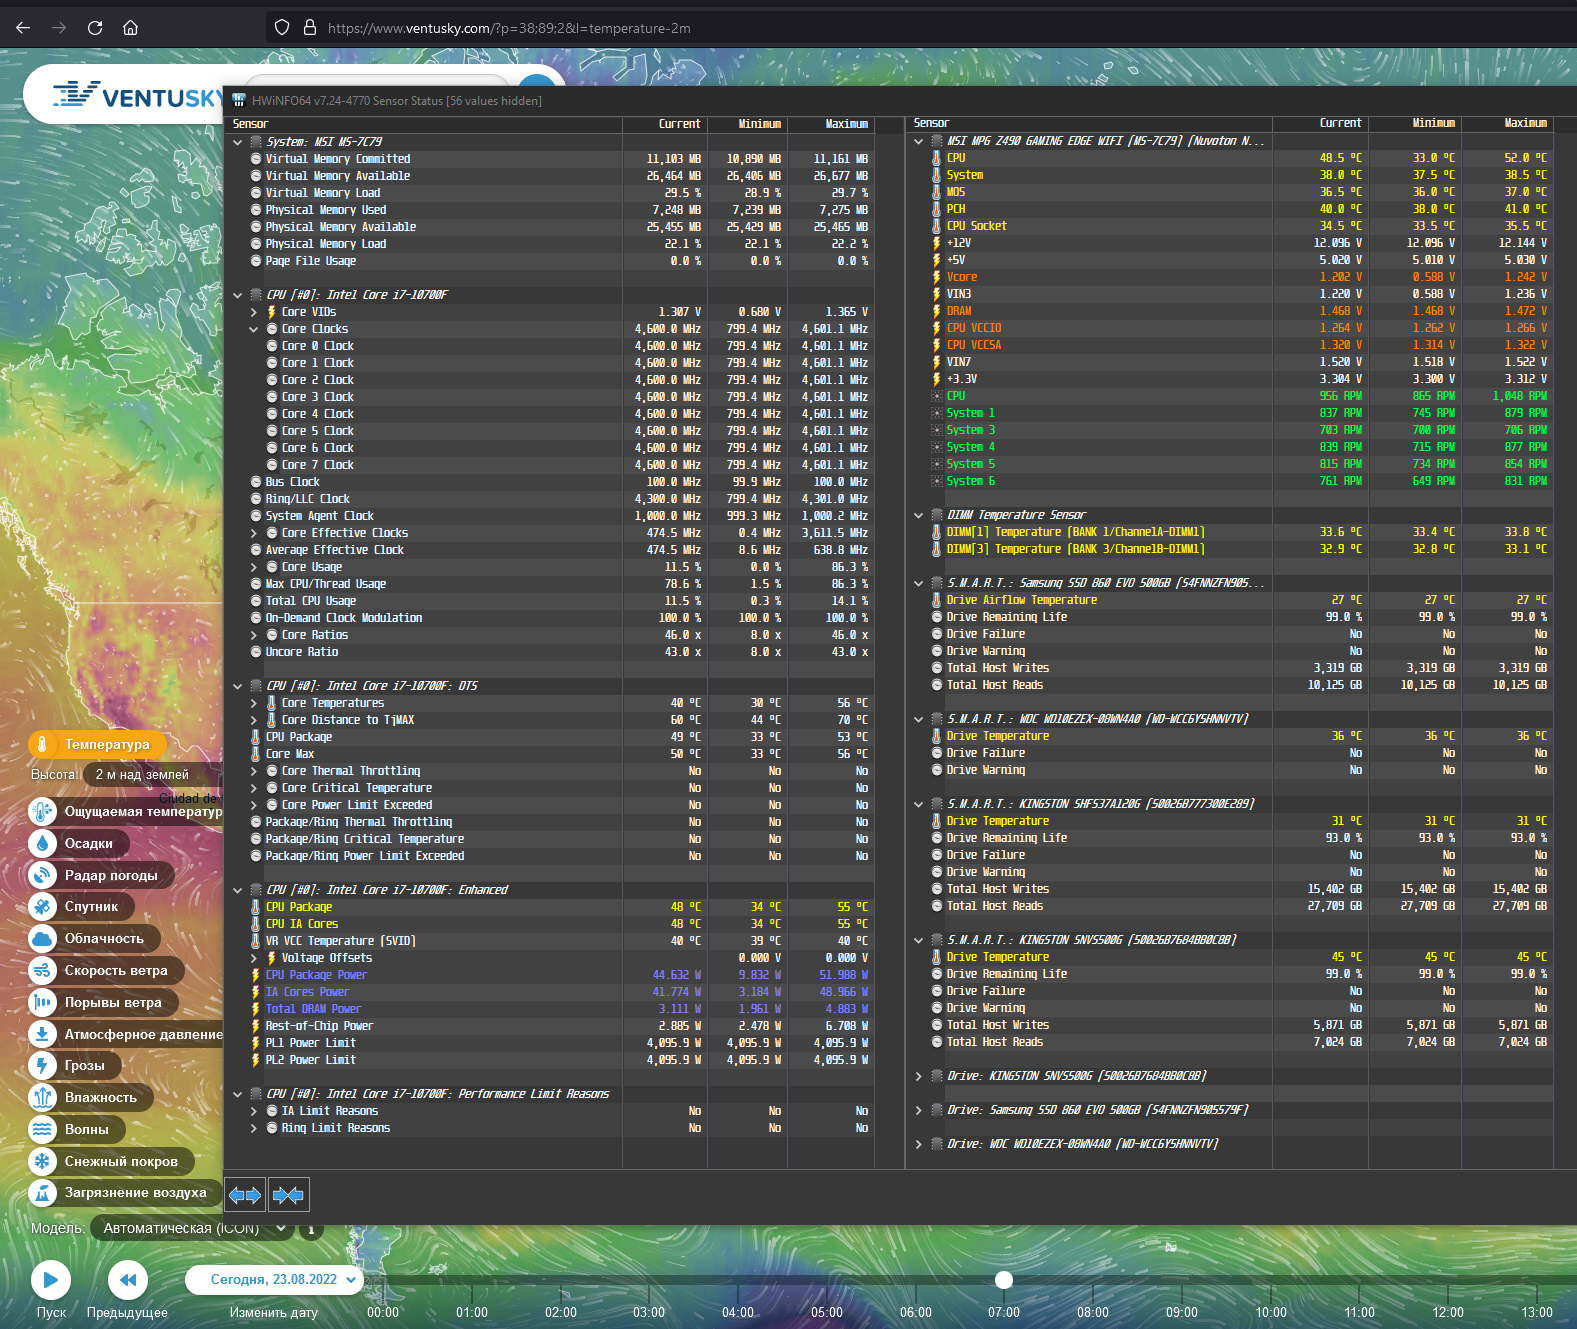1577x1329 pixels.
Task: Select the Virtual Memory Committed row
Action: click(550, 159)
